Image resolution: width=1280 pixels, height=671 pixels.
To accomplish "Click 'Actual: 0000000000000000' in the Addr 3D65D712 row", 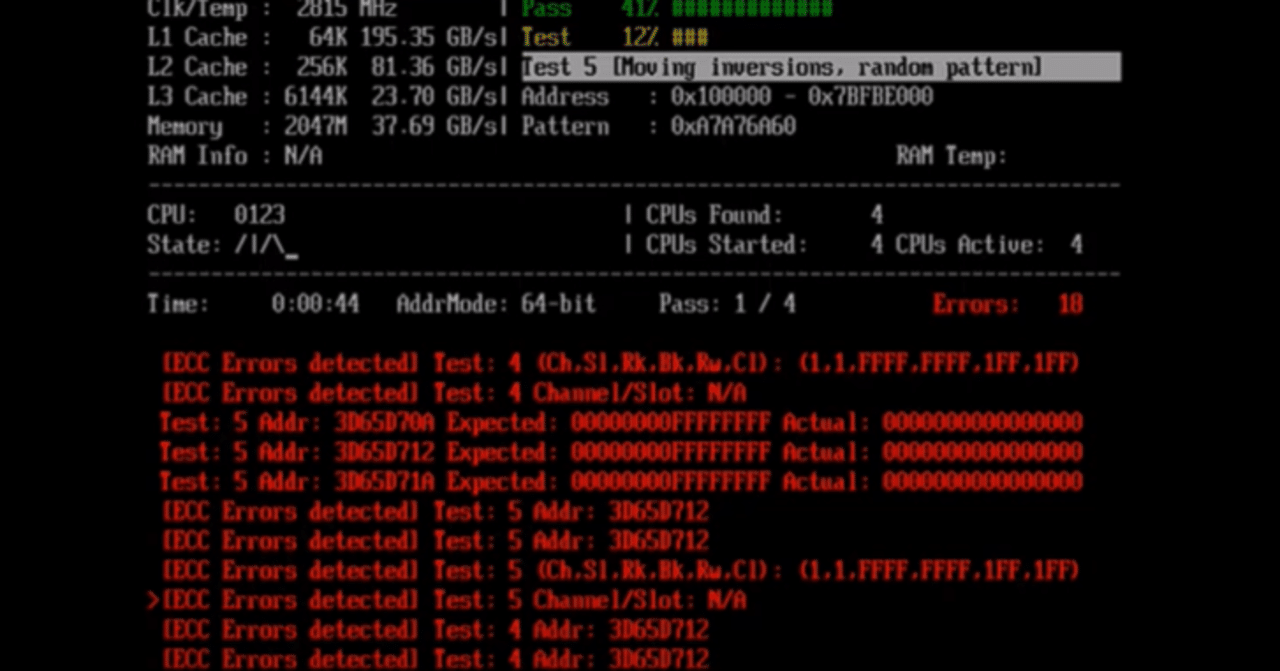I will 933,452.
